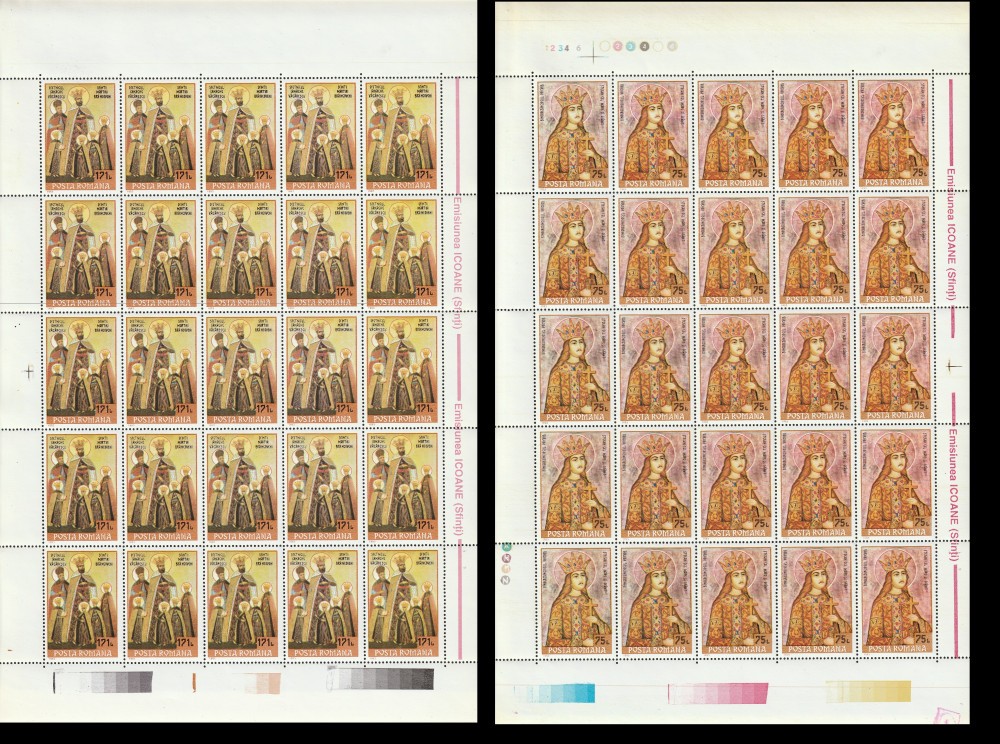Screen dimensions: 1000x744
Task: Click the plate numbers "1 2 3 4 6" above the right sheet
Action: (564, 47)
